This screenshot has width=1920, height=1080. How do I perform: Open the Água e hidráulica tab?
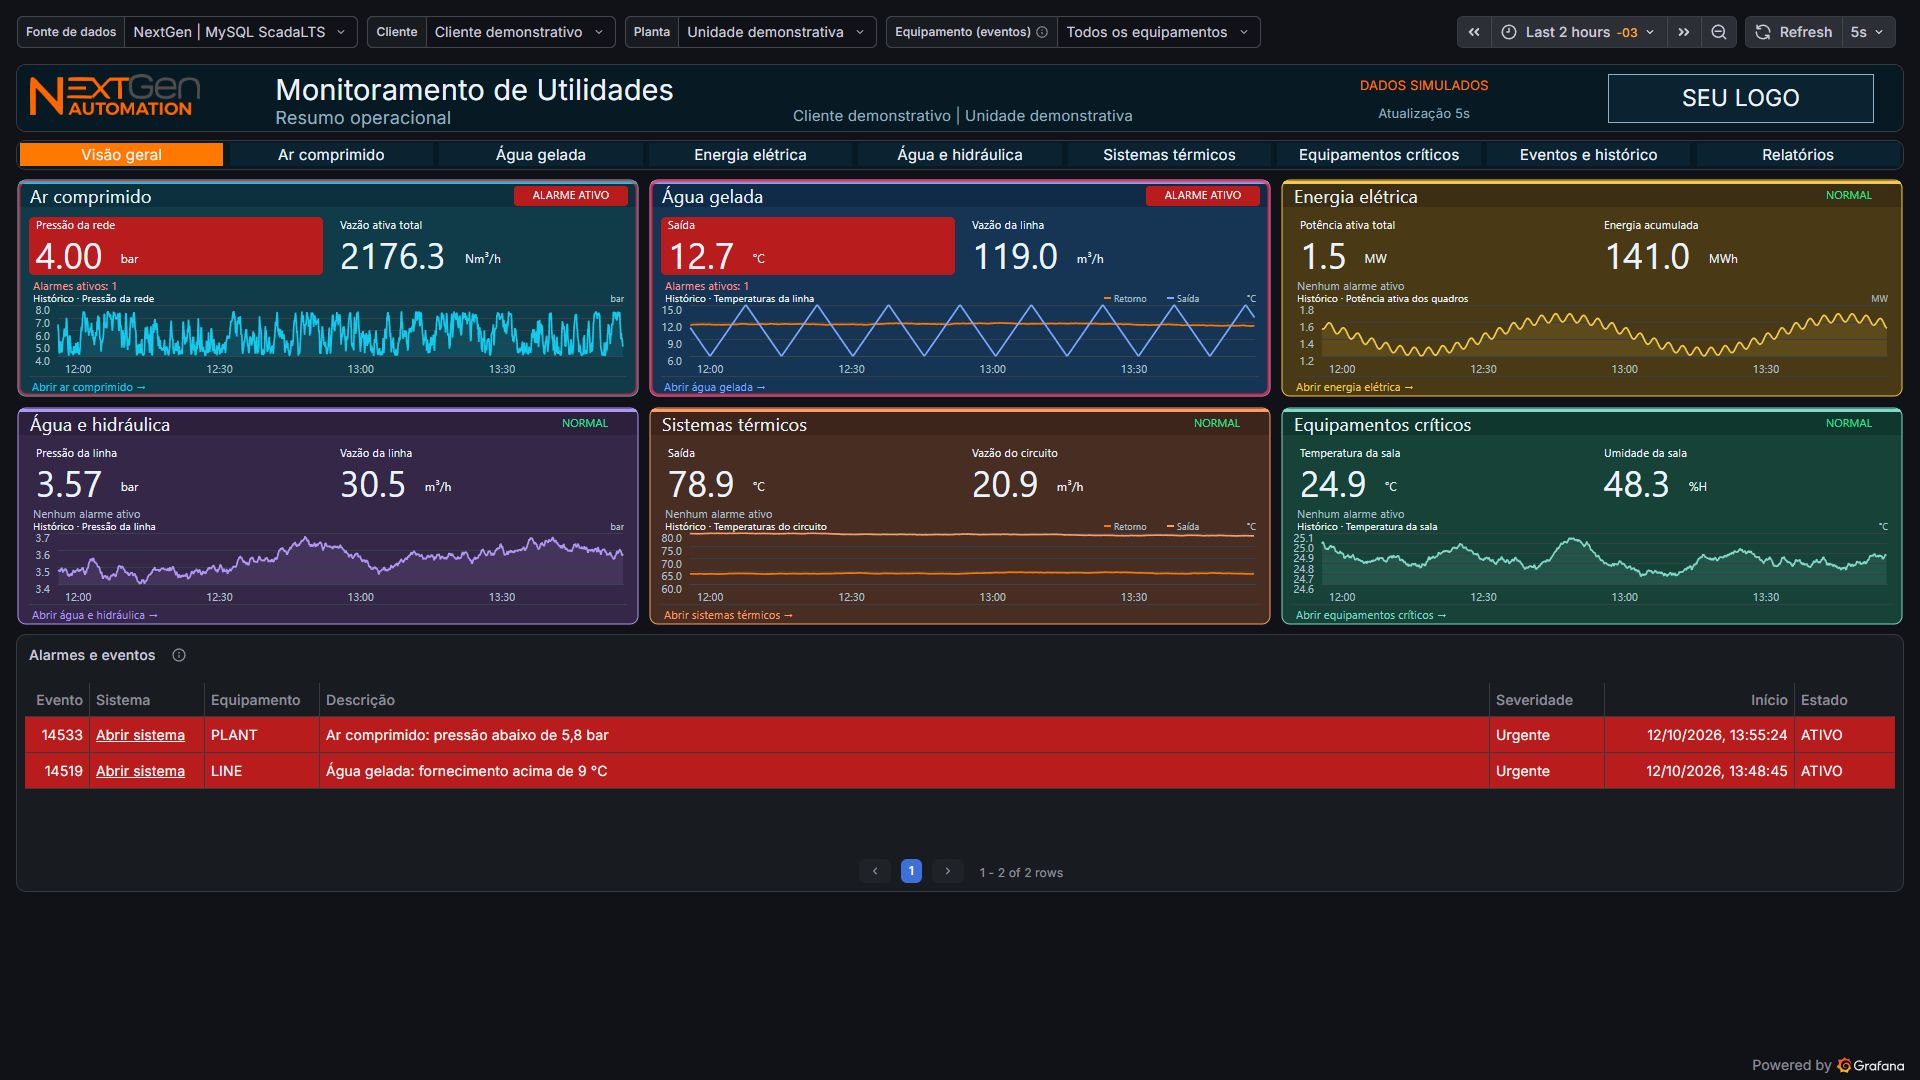(x=960, y=154)
